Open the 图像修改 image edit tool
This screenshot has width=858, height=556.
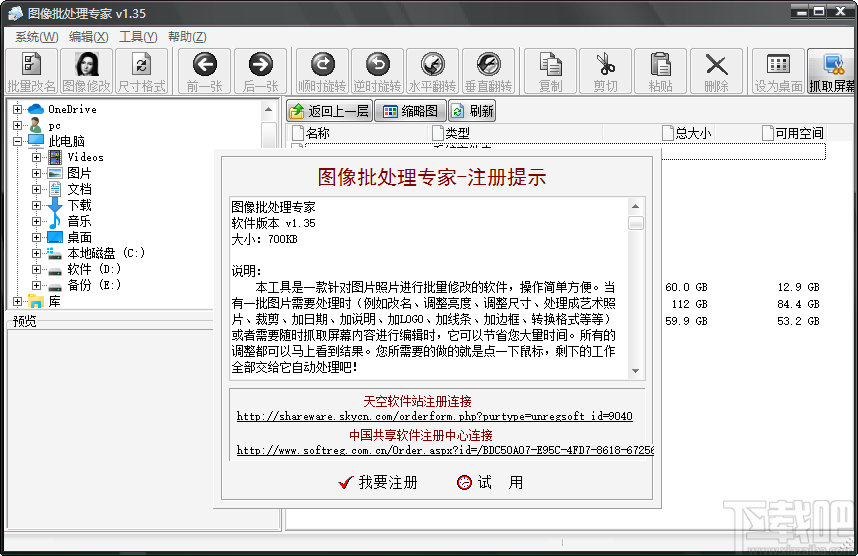pyautogui.click(x=86, y=71)
